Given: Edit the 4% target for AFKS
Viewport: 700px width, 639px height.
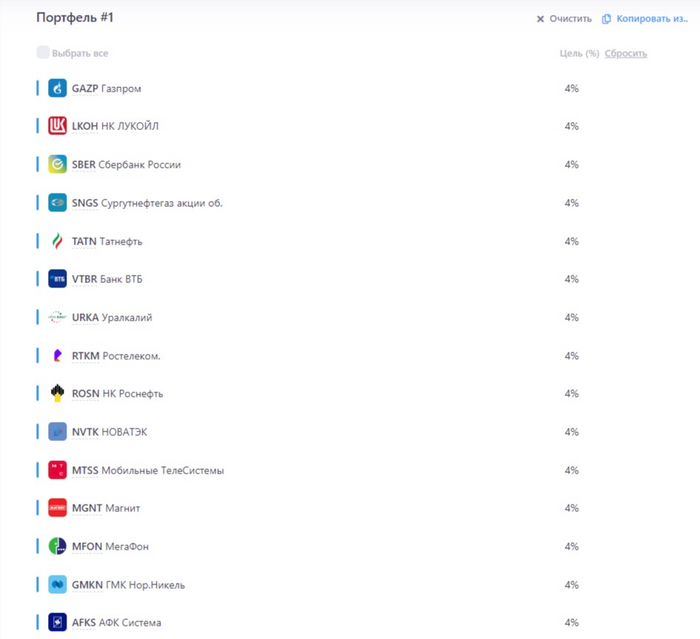Looking at the screenshot, I should pyautogui.click(x=571, y=622).
